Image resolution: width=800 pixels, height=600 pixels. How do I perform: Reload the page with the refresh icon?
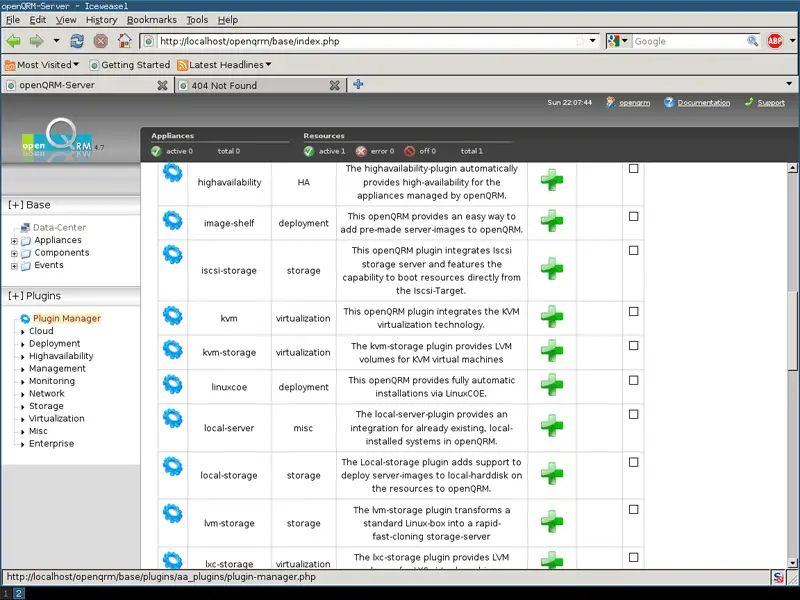point(77,41)
